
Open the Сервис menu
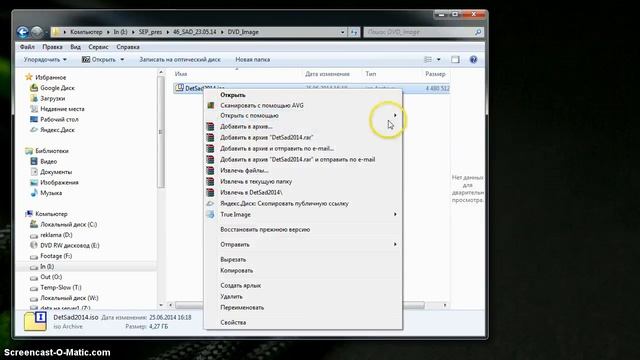tap(98, 47)
